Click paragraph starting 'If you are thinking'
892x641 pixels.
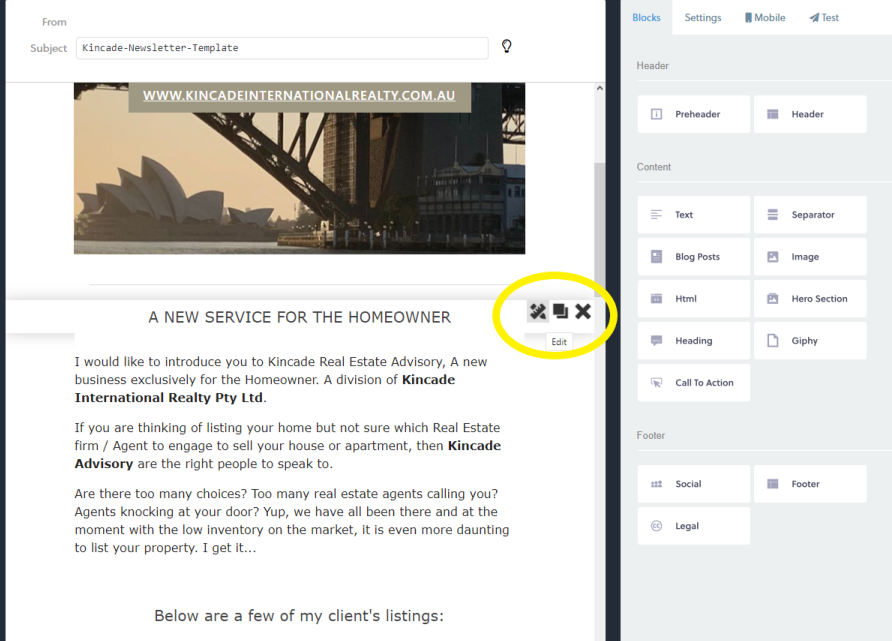pyautogui.click(x=288, y=445)
